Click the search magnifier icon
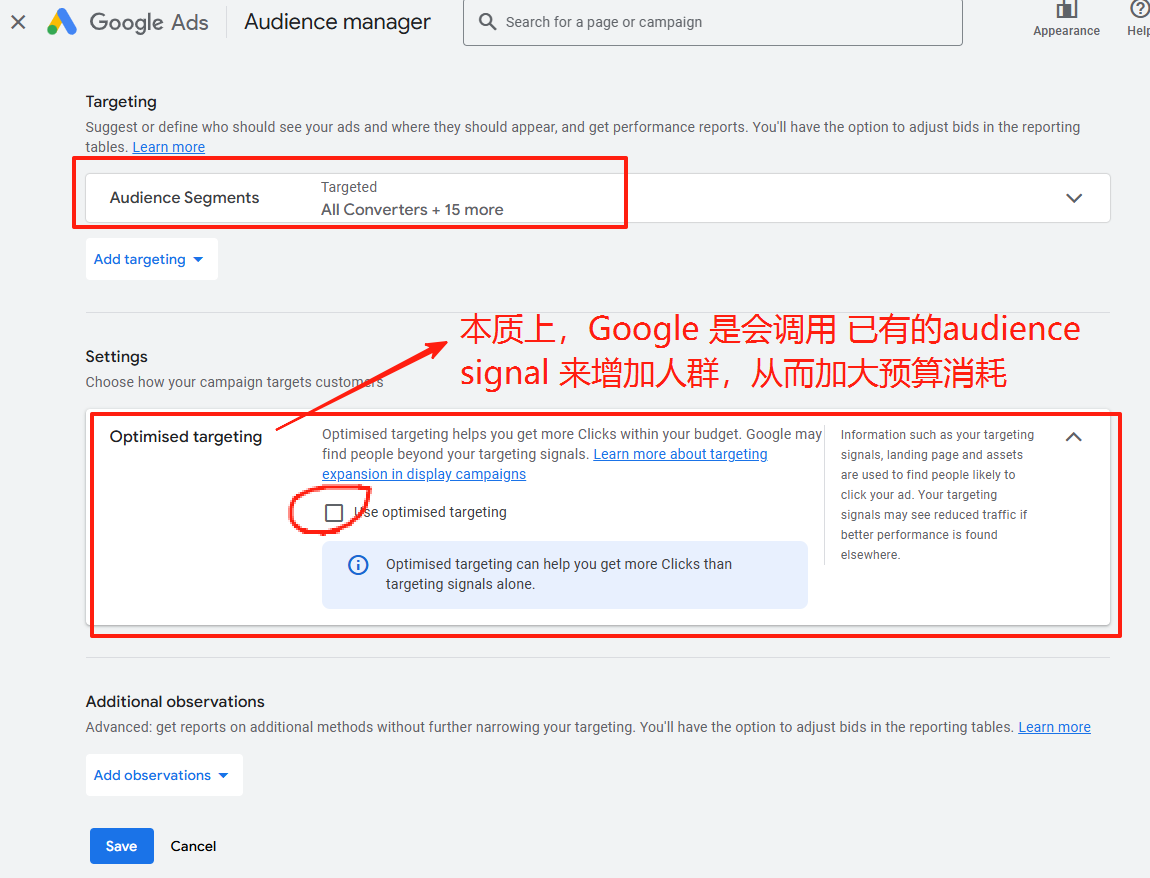 (x=487, y=22)
